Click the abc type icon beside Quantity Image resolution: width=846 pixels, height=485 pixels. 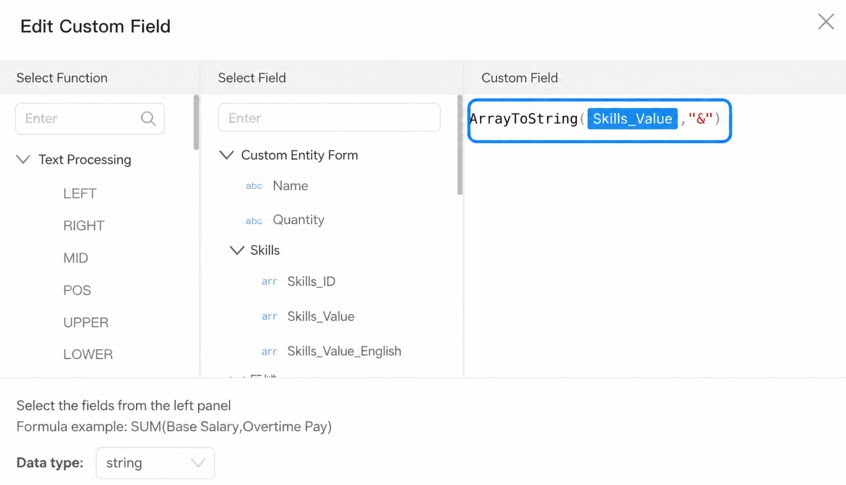[254, 221]
